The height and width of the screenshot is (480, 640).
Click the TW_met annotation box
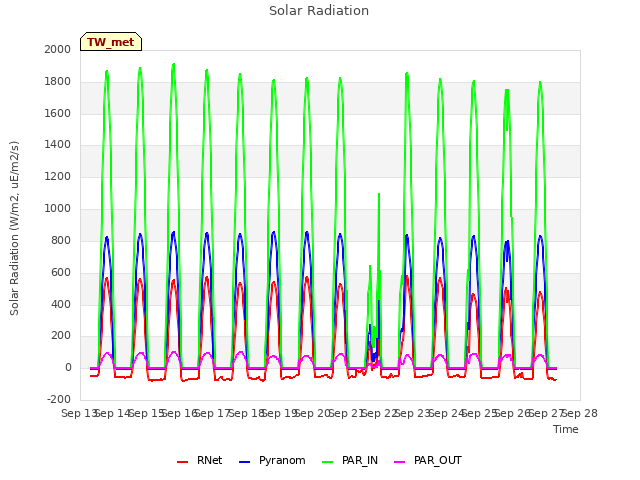click(x=111, y=42)
